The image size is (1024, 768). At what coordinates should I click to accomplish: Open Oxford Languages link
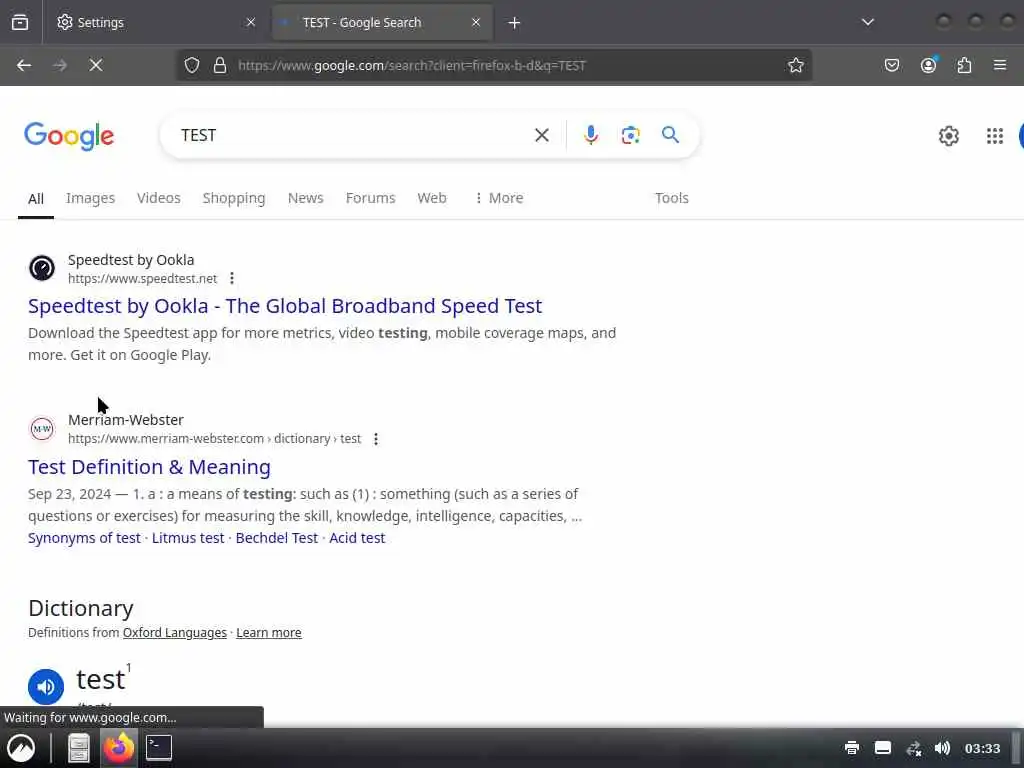(x=175, y=633)
